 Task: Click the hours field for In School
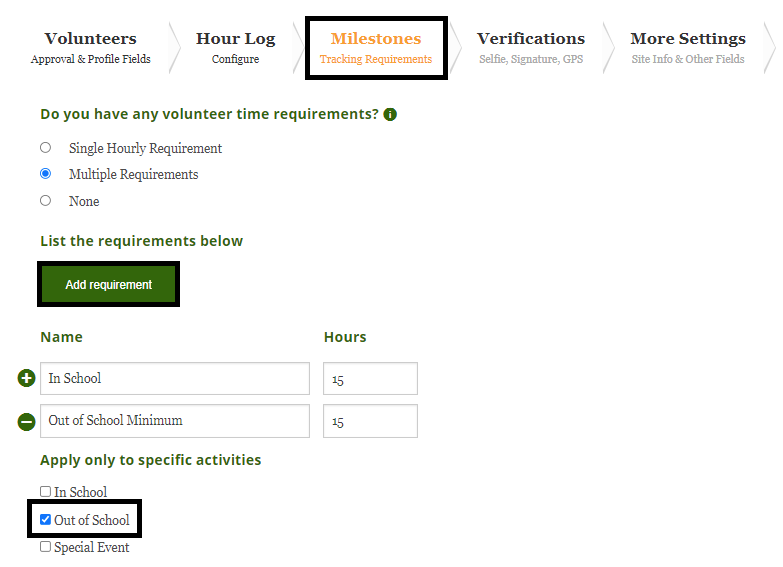[370, 379]
